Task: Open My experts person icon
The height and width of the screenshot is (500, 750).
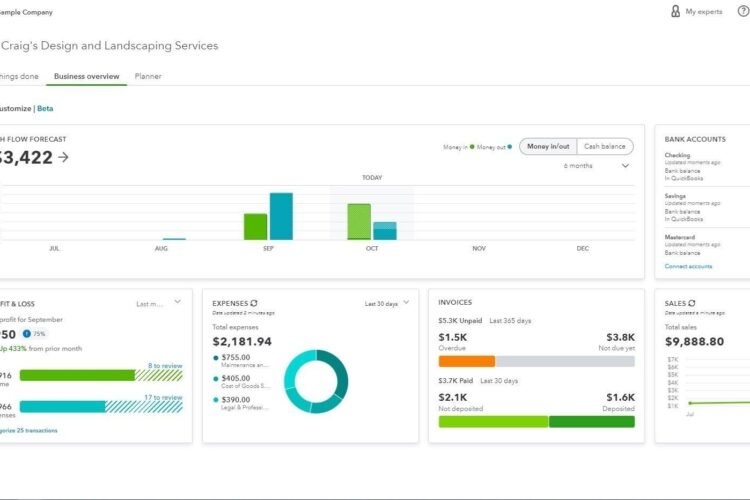Action: (x=675, y=11)
